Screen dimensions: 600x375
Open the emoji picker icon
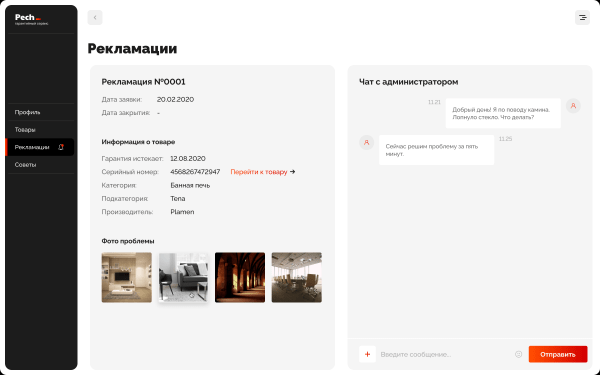518,354
